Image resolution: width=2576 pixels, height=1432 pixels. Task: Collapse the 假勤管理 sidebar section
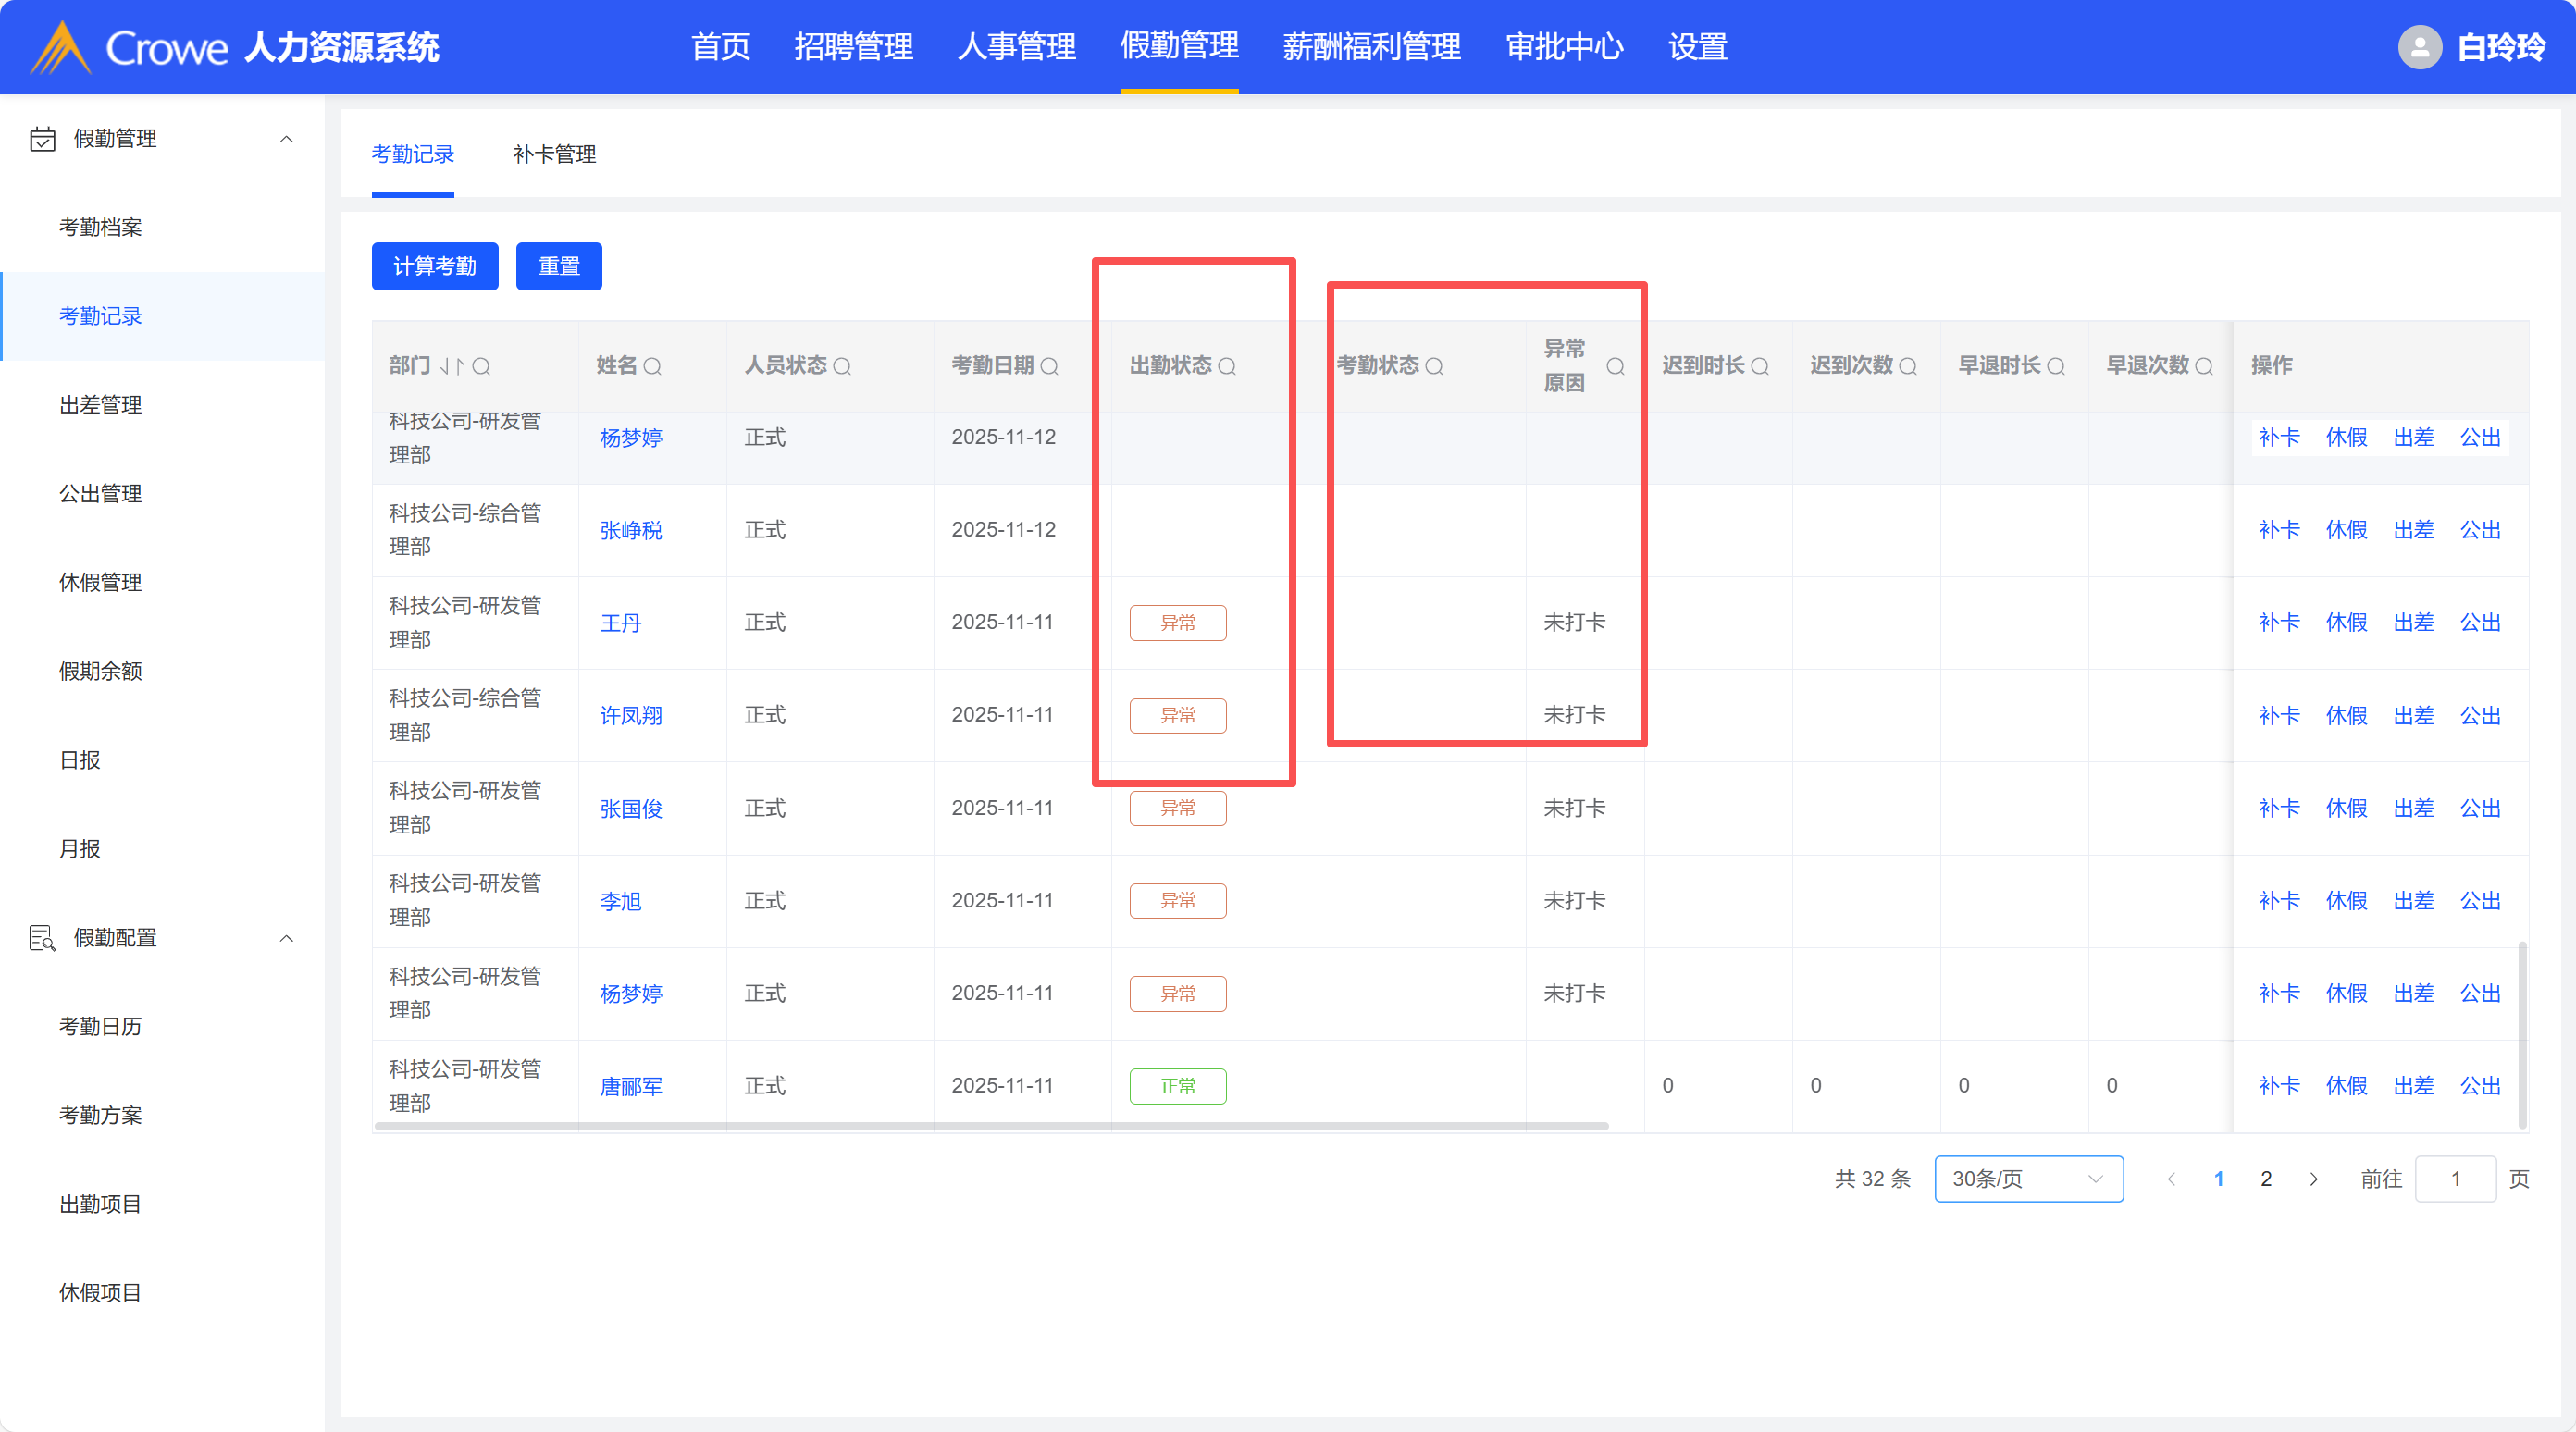(286, 139)
